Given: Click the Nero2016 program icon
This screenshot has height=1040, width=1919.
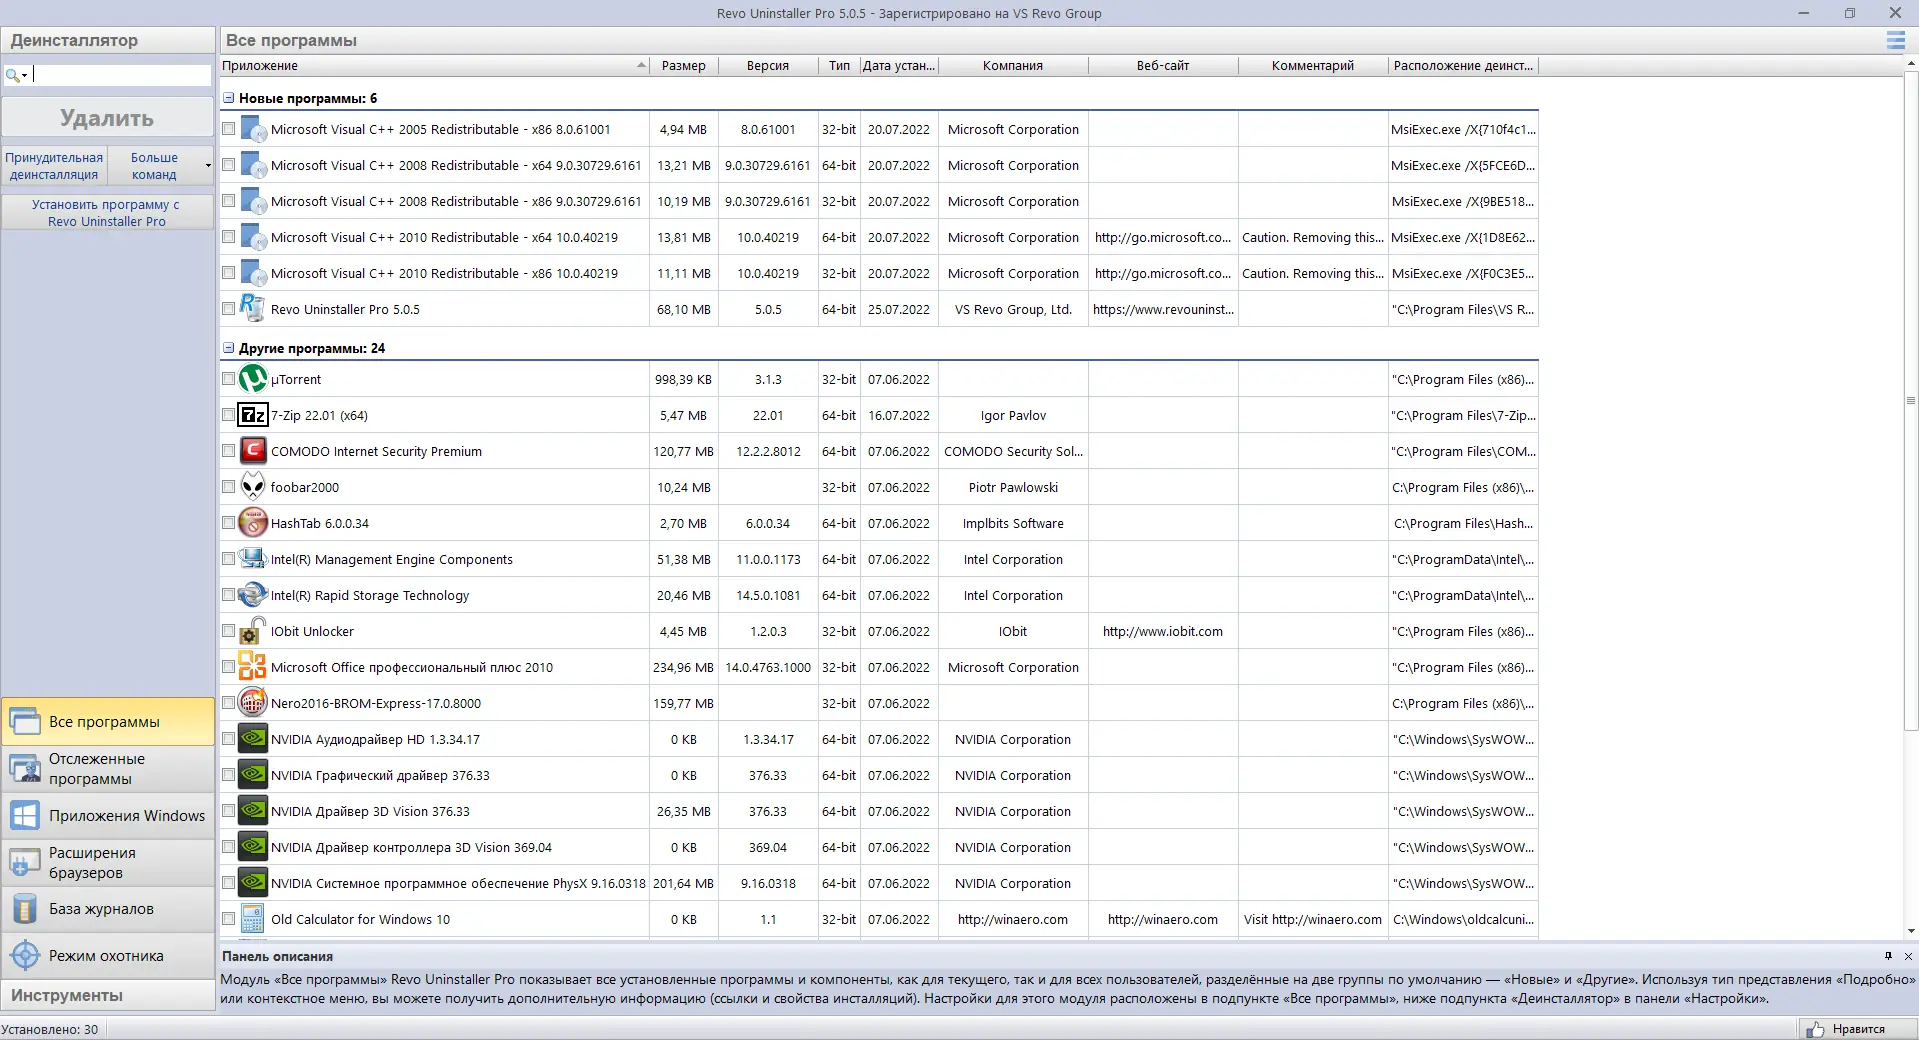Looking at the screenshot, I should click(x=253, y=703).
